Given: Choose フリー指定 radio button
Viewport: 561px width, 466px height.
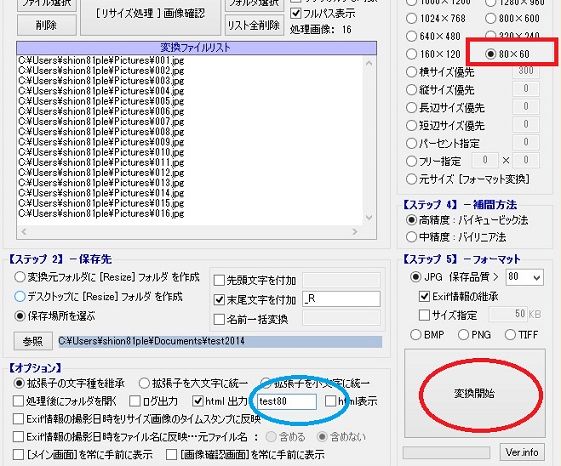Looking at the screenshot, I should [411, 161].
